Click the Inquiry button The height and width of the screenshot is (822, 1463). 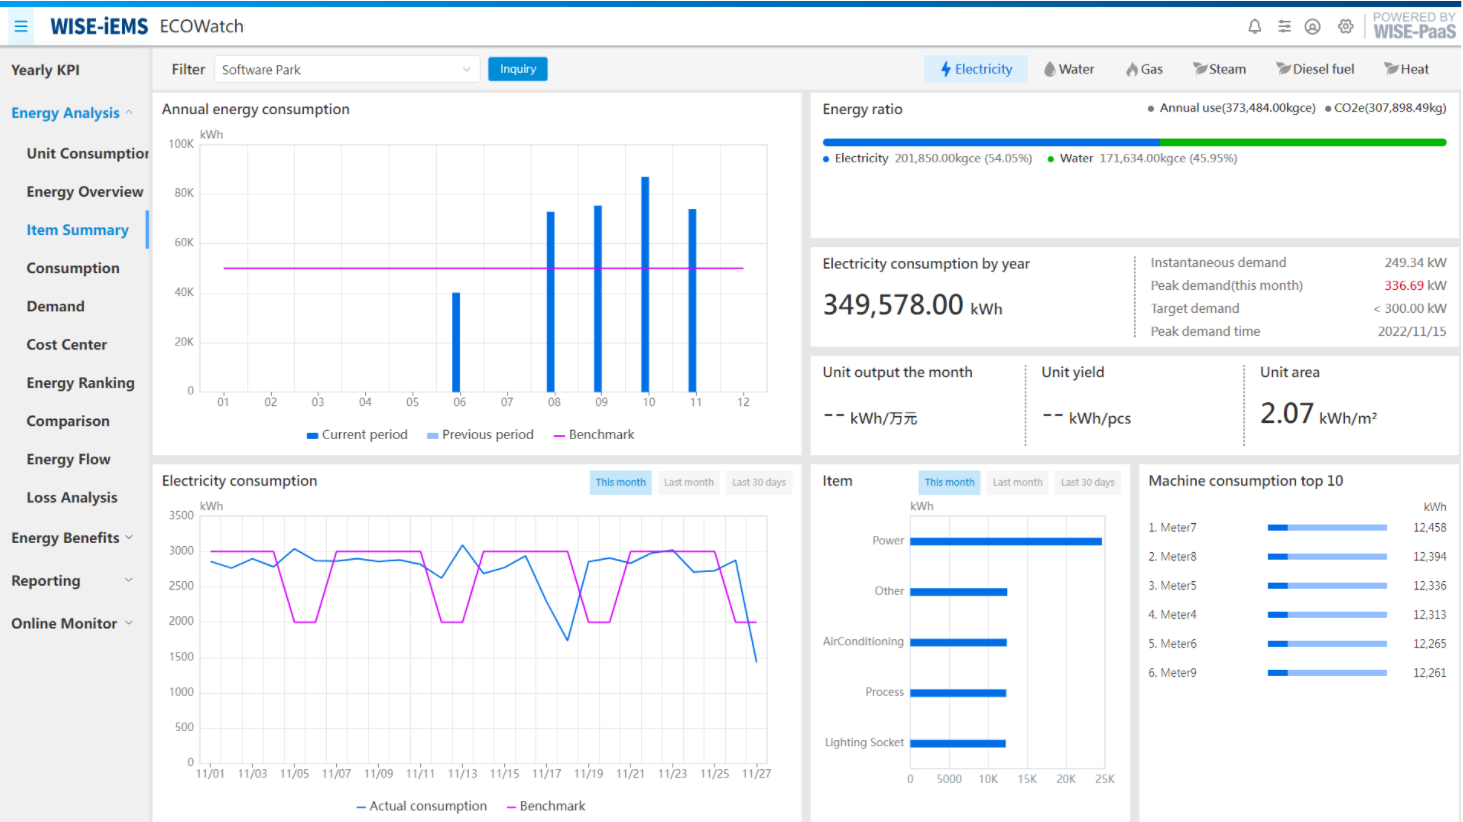click(x=517, y=69)
